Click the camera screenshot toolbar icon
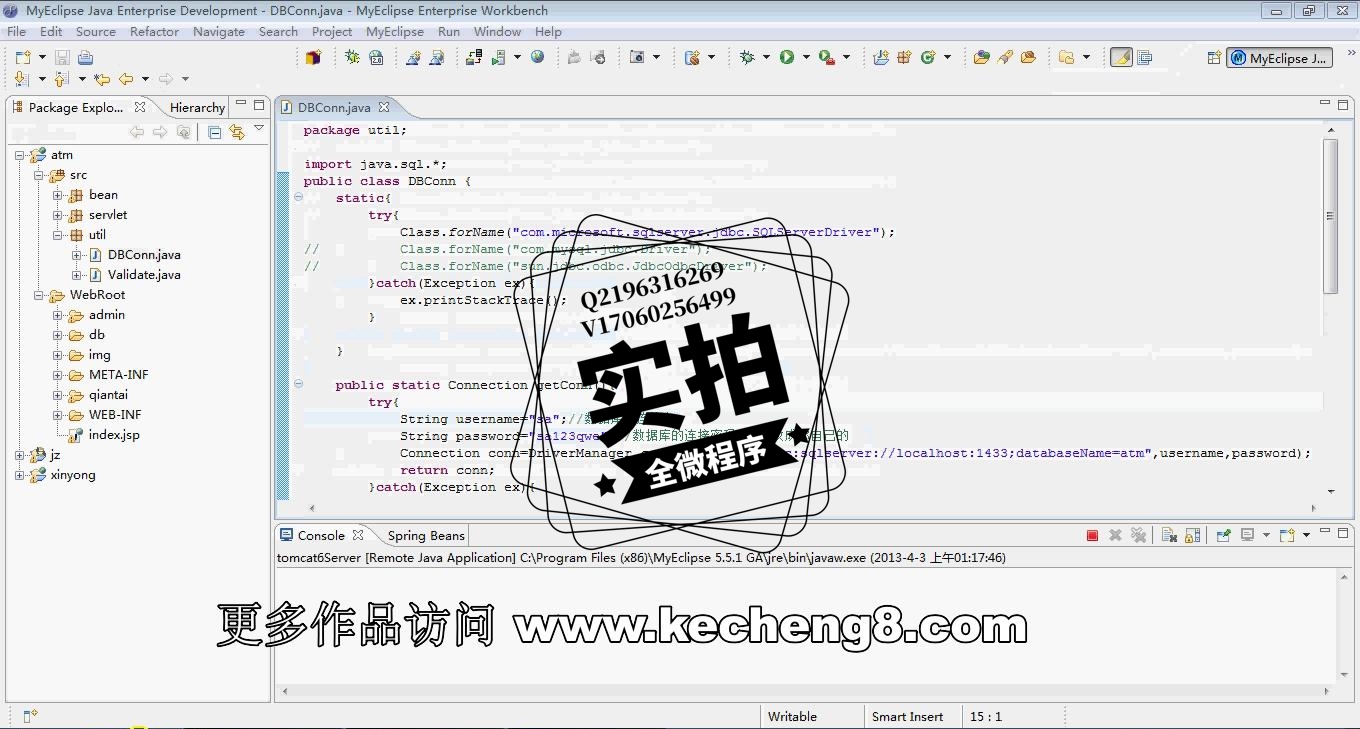 (637, 58)
